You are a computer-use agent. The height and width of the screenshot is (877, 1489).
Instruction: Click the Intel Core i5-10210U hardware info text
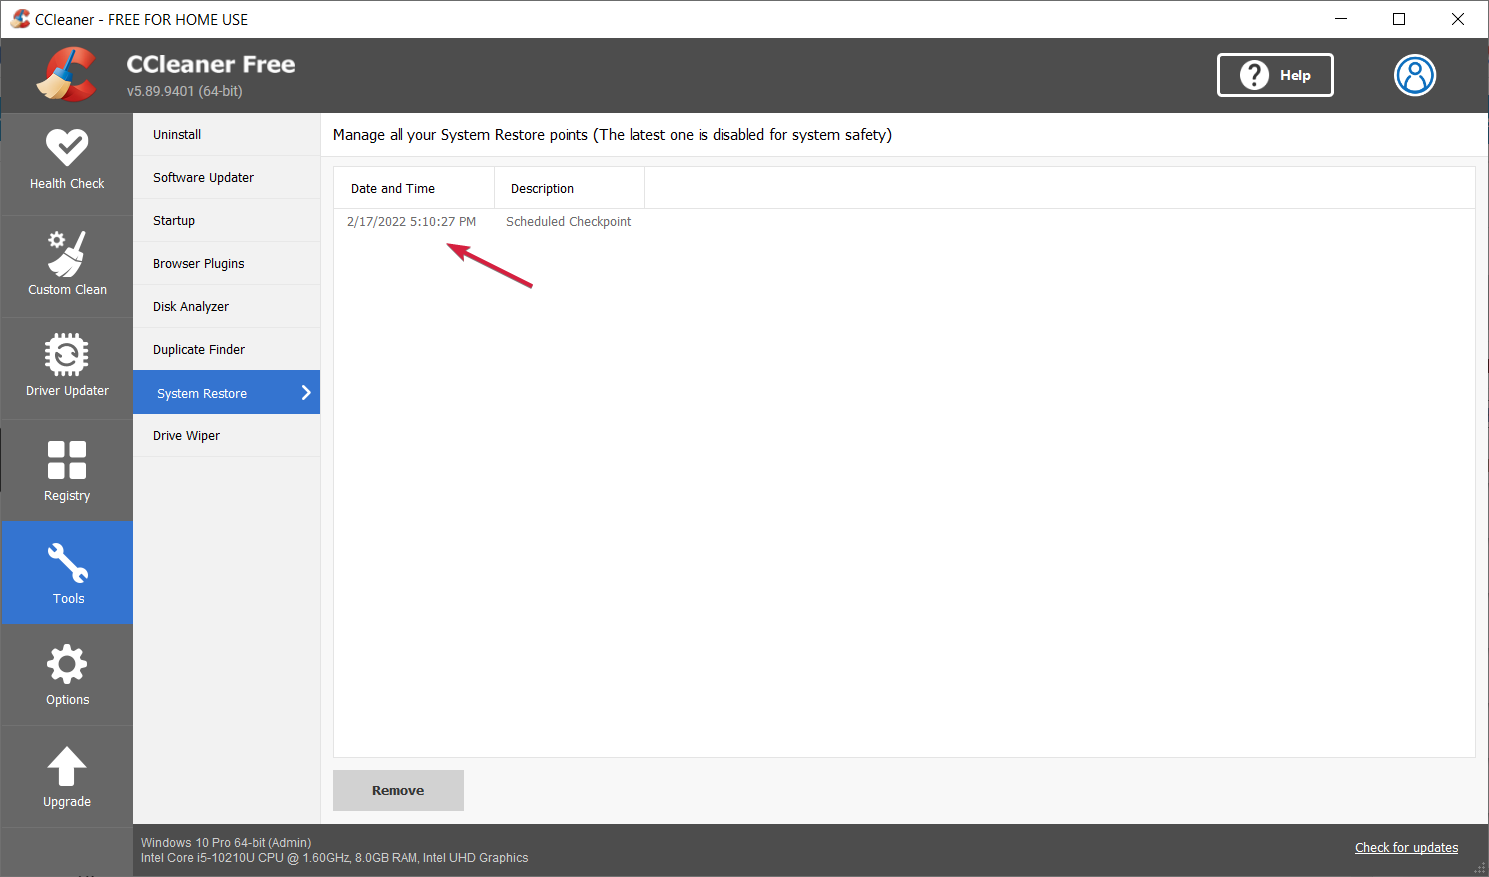pos(334,858)
